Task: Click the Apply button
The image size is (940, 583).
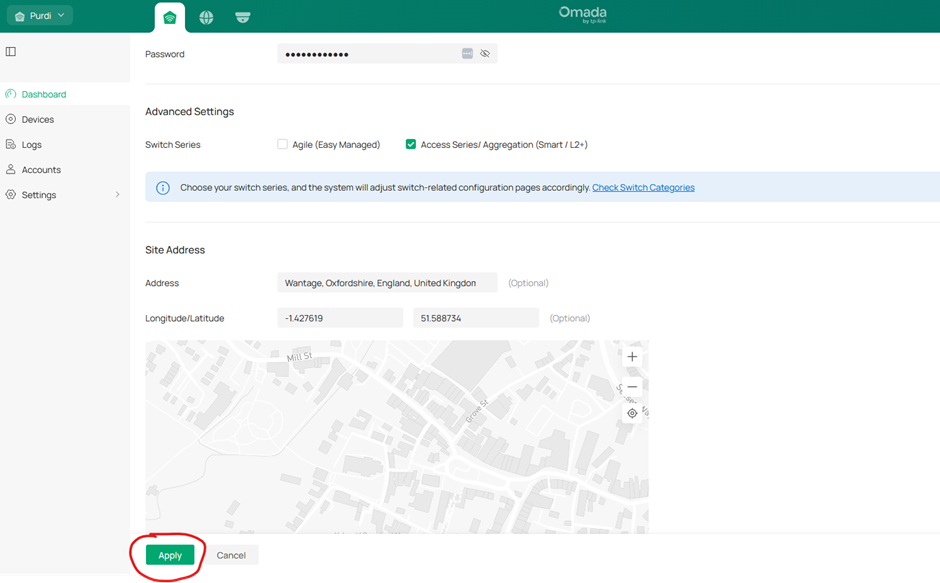Action: 170,555
